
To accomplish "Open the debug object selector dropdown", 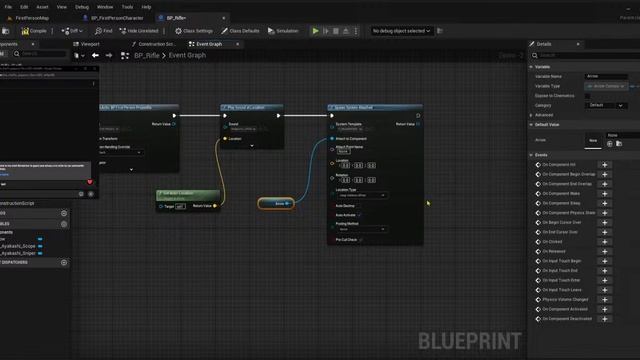I will [x=401, y=31].
